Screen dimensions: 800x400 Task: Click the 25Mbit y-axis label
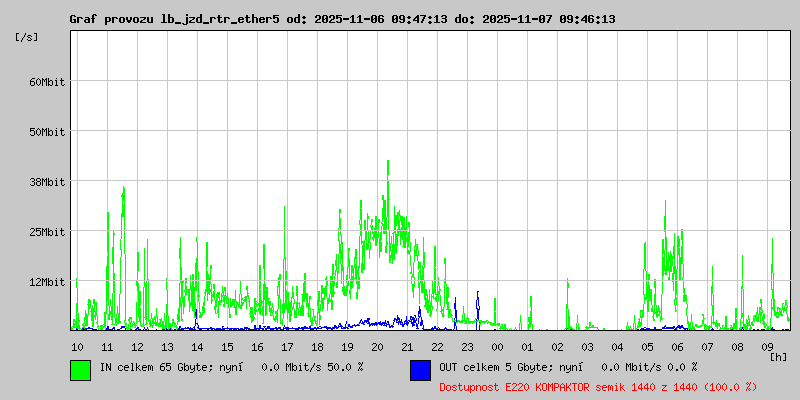[46, 231]
